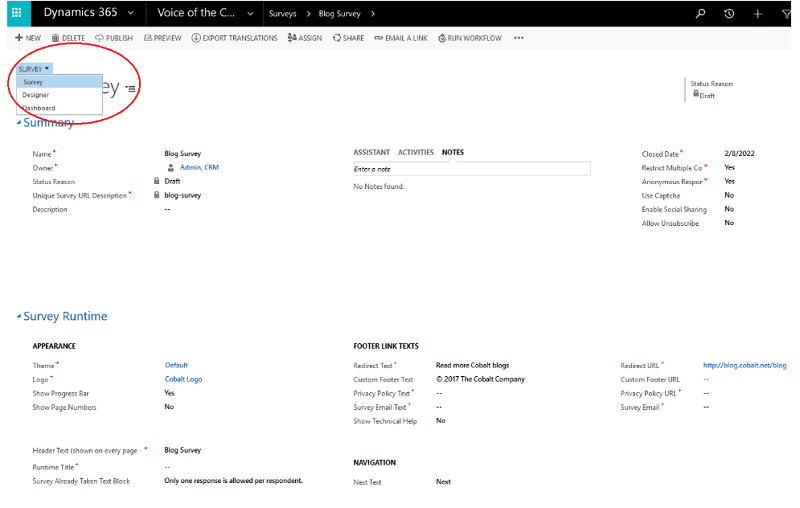
Task: Toggle Show Progress Bar value Yes
Action: tap(169, 393)
